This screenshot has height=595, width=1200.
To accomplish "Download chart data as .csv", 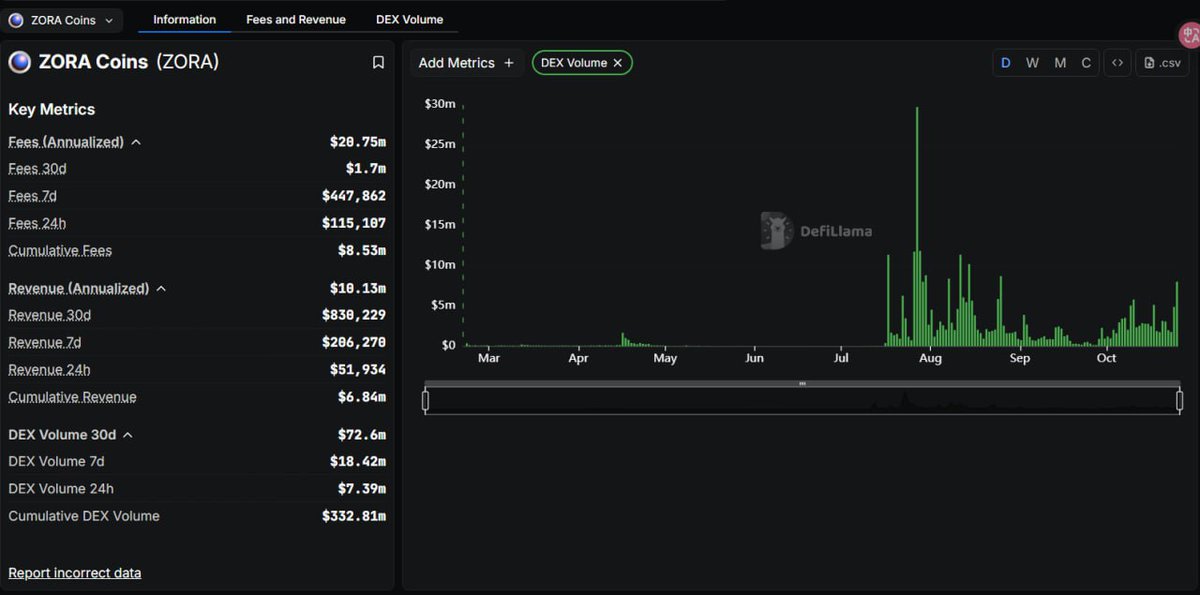I will pos(1161,63).
